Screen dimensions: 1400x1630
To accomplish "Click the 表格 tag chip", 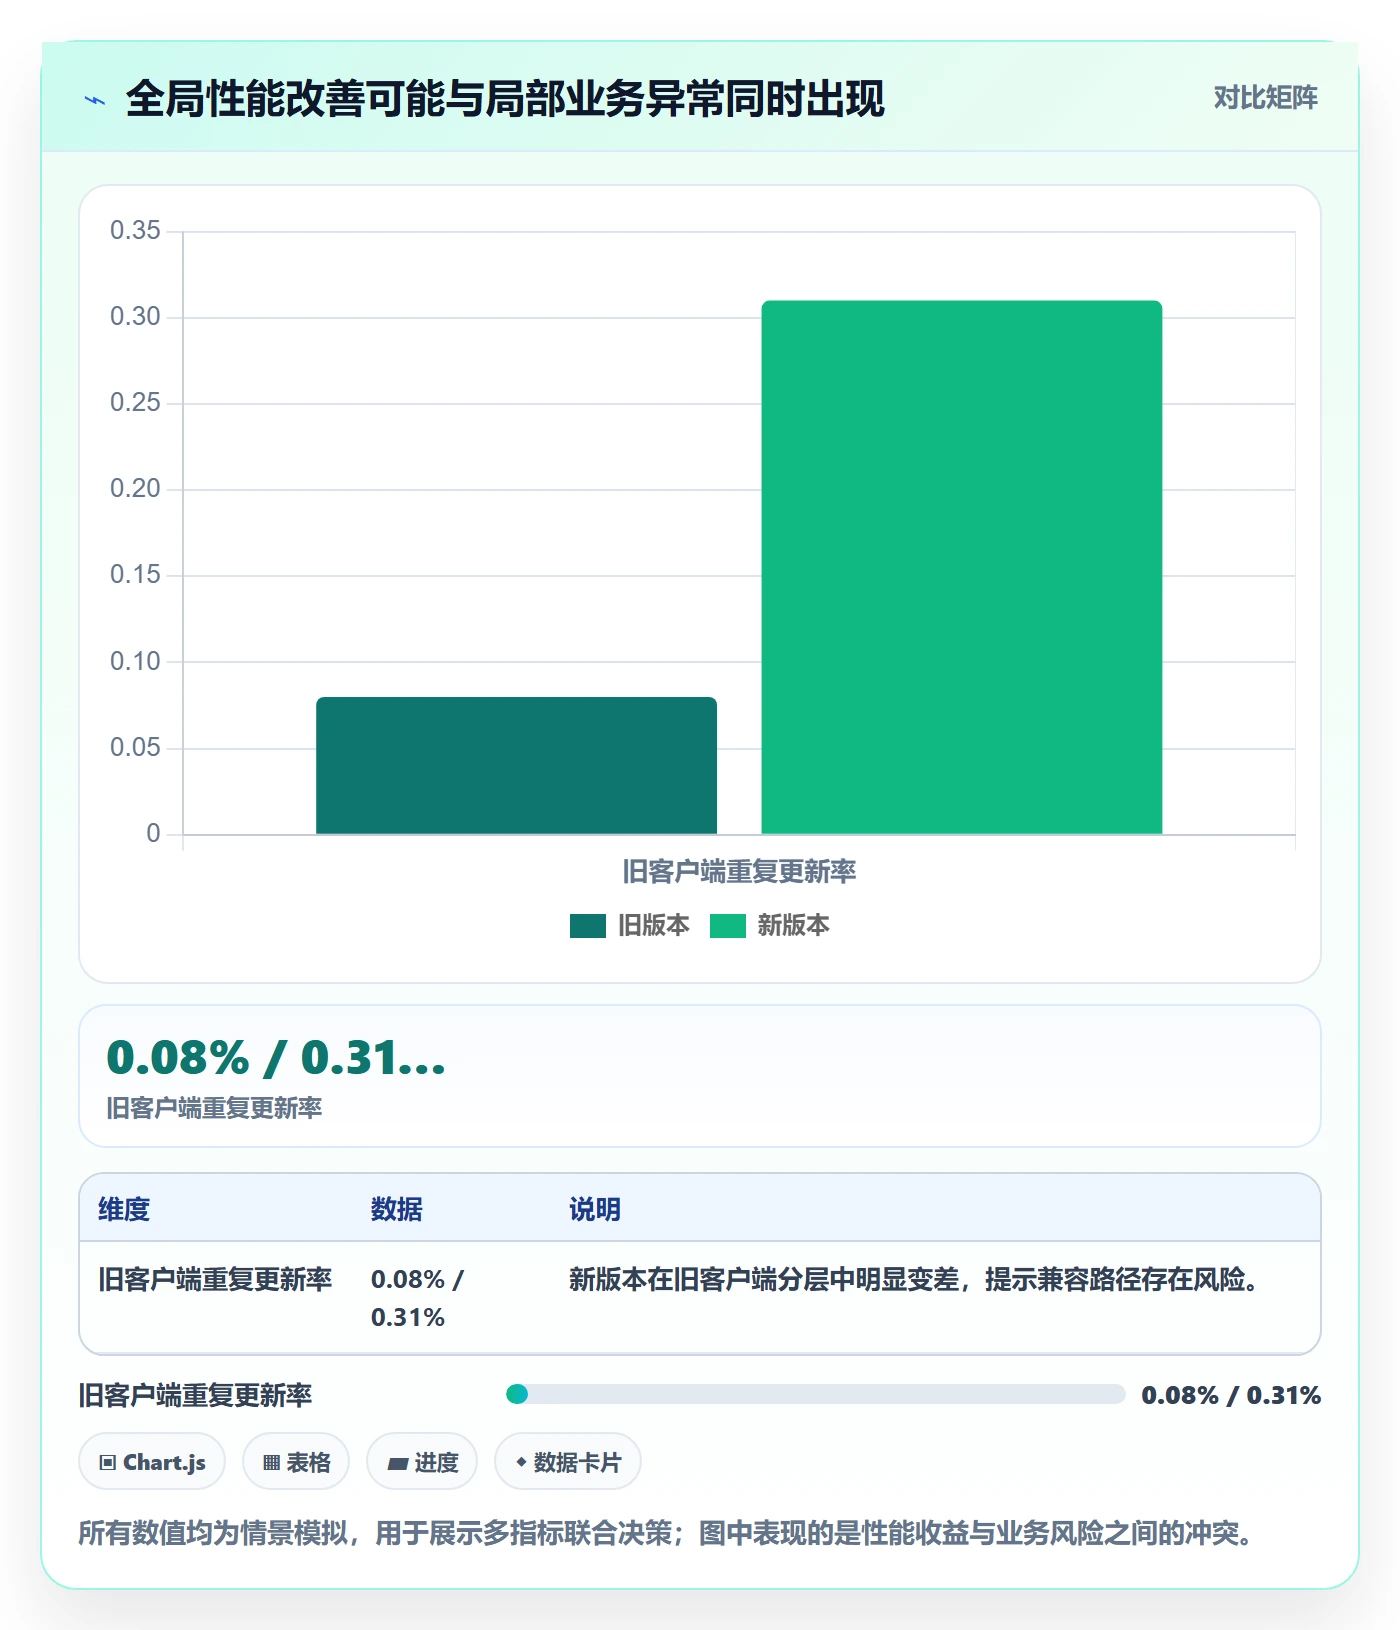I will pos(296,1462).
